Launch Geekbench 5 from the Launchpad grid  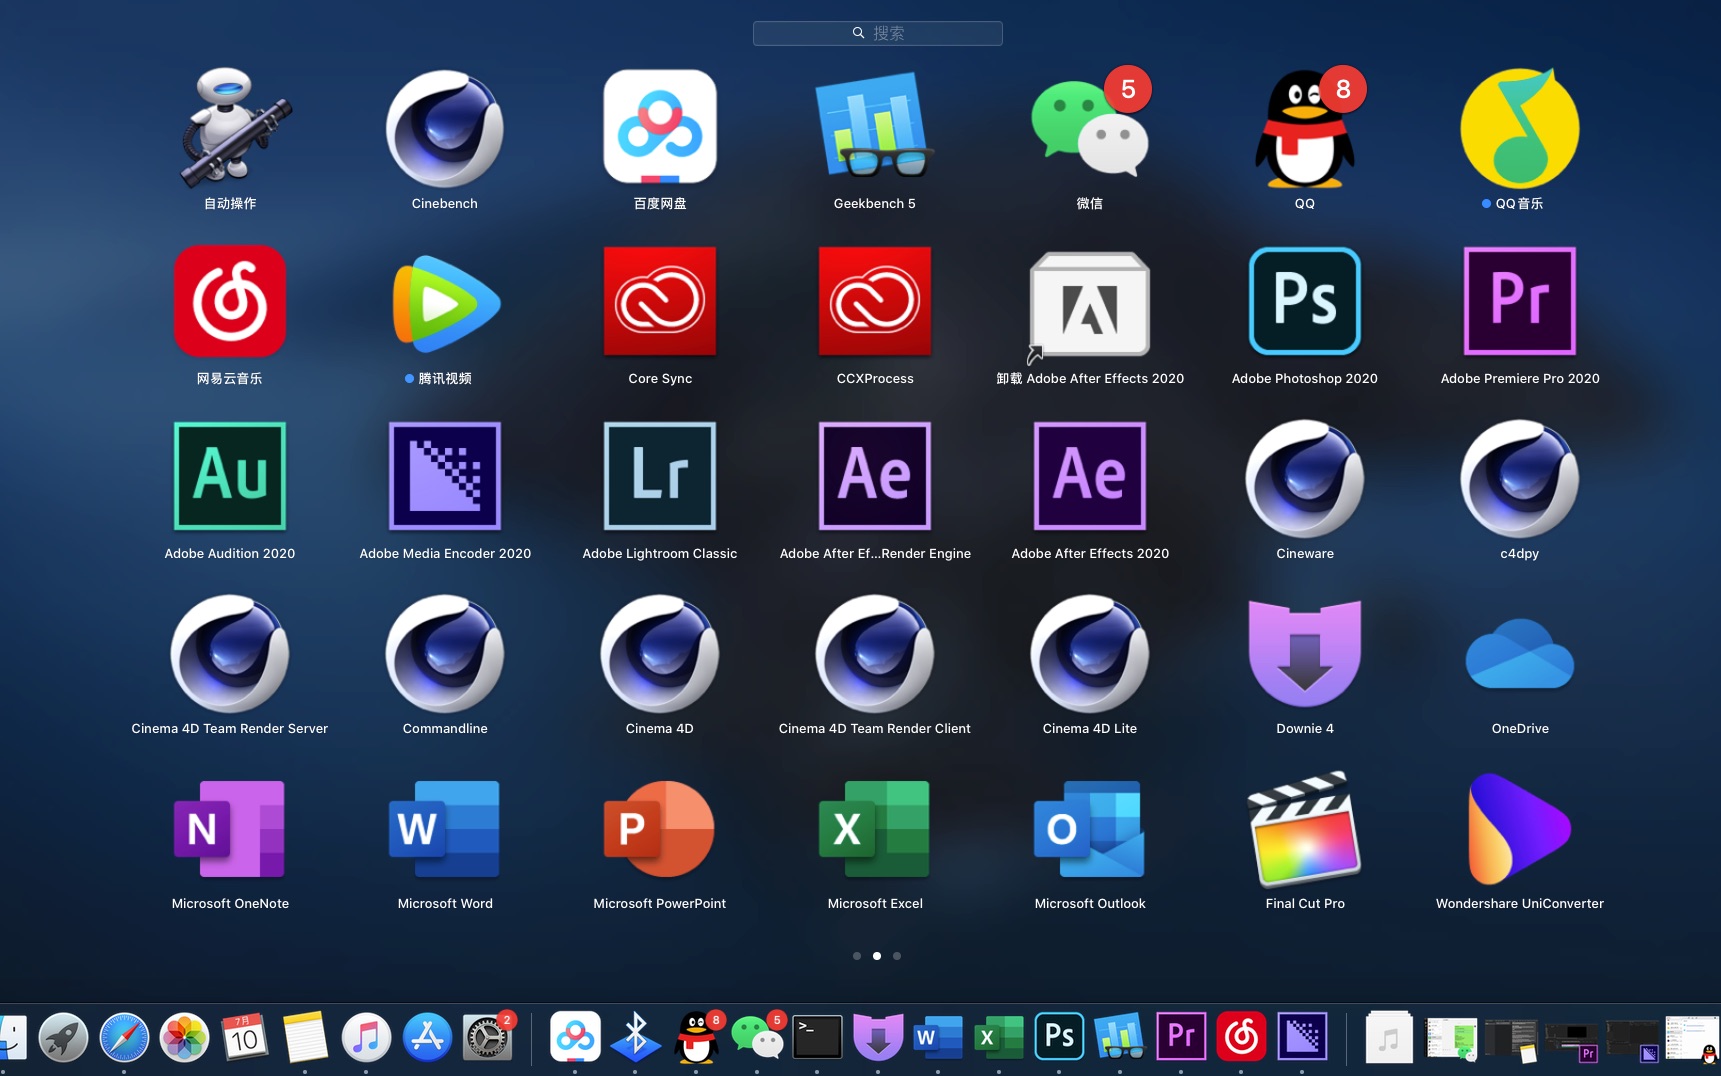click(x=875, y=126)
